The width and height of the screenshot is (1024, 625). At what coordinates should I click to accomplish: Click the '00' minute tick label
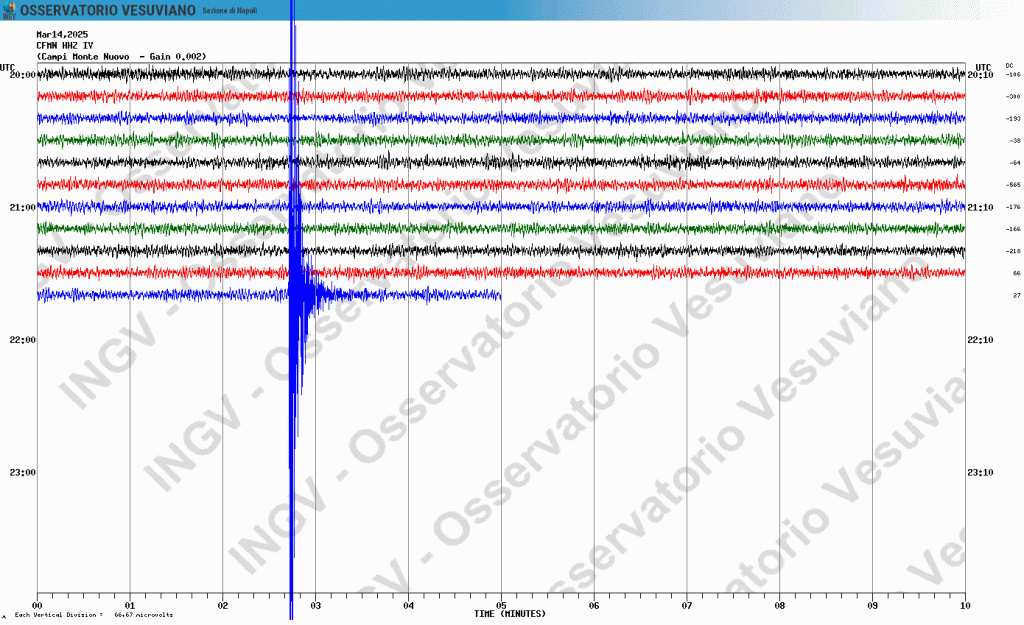click(x=37, y=606)
